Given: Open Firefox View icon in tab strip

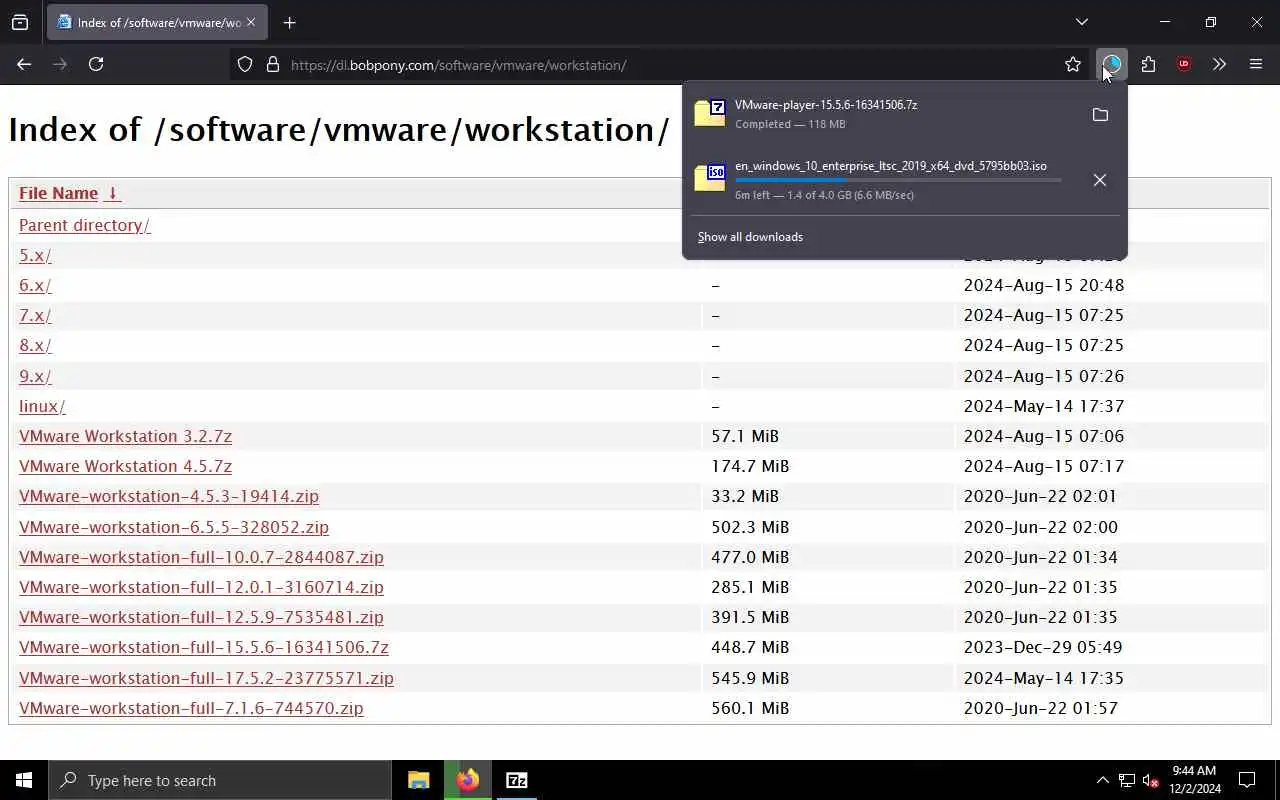Looking at the screenshot, I should pos(20,22).
